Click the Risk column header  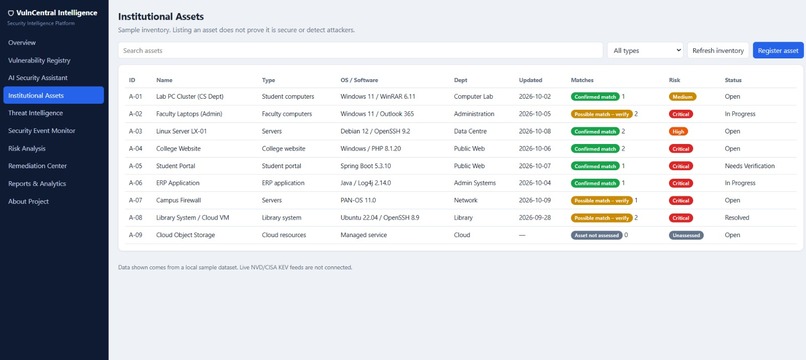point(674,80)
